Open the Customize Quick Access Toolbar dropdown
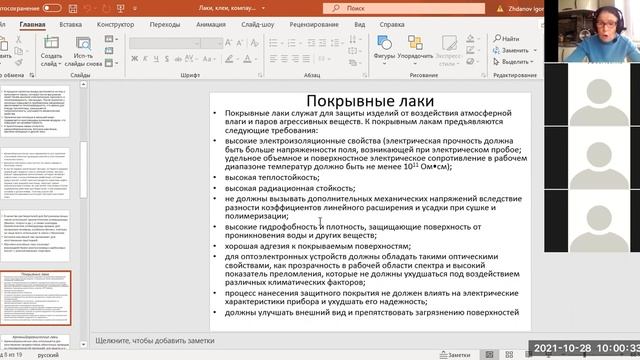The height and width of the screenshot is (360, 640). click(135, 8)
